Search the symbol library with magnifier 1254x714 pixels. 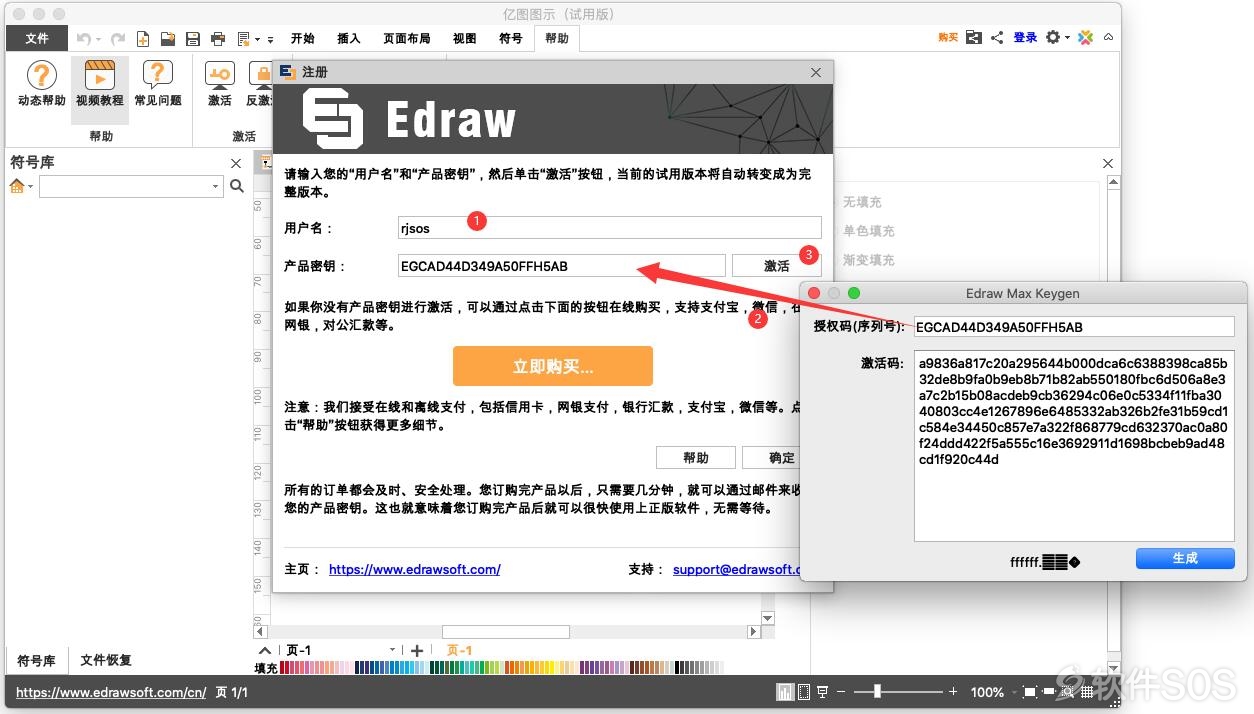pos(237,186)
